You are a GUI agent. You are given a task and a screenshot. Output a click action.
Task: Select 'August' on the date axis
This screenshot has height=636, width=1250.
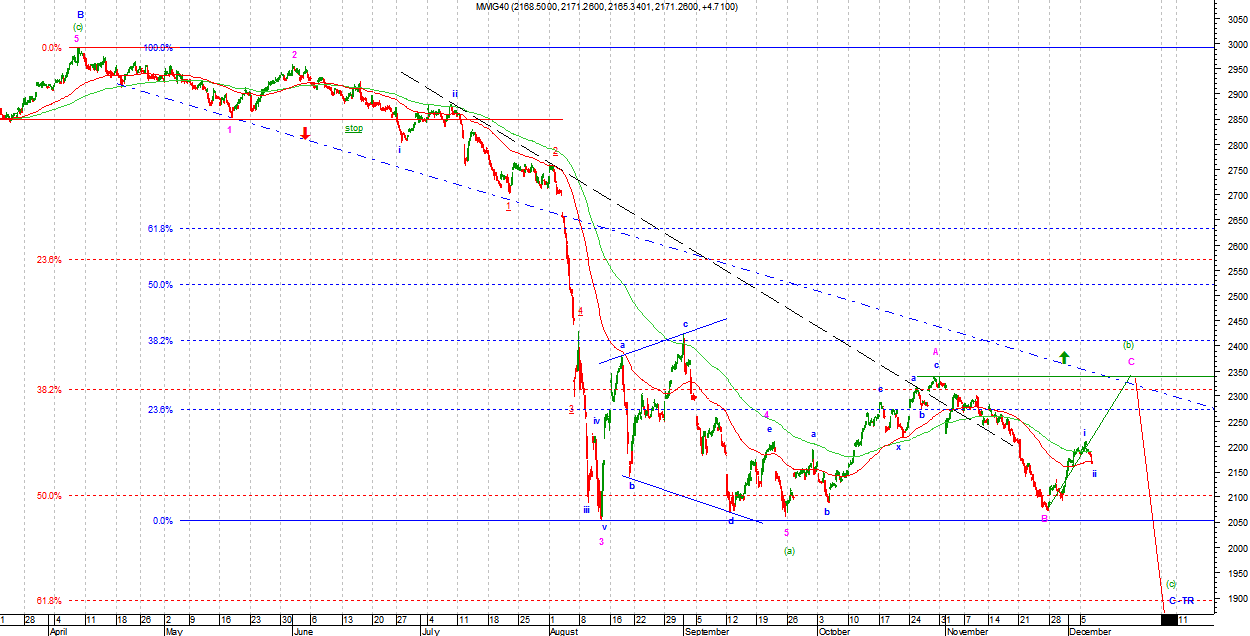coord(565,631)
